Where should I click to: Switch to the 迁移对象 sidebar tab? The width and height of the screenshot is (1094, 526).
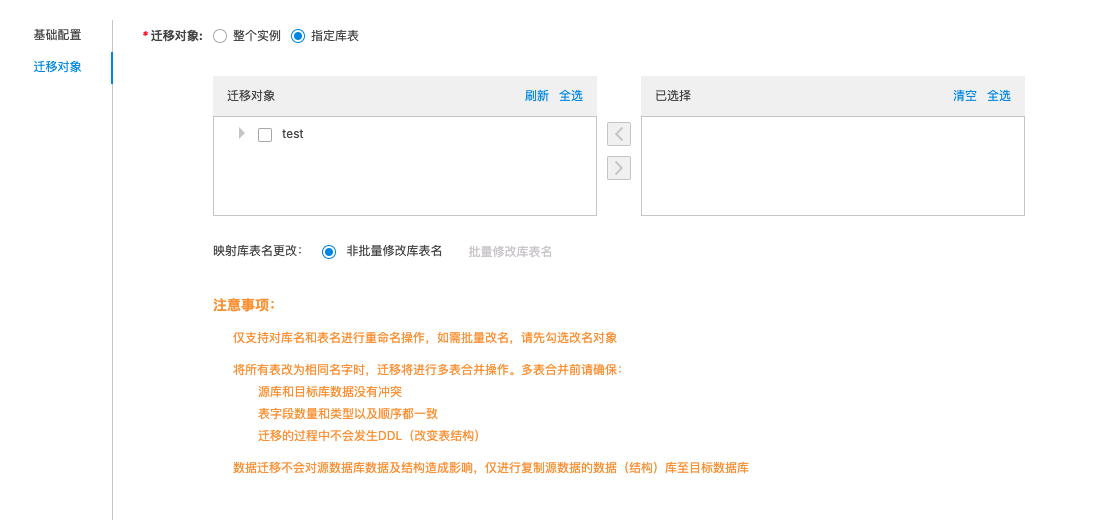pyautogui.click(x=57, y=67)
